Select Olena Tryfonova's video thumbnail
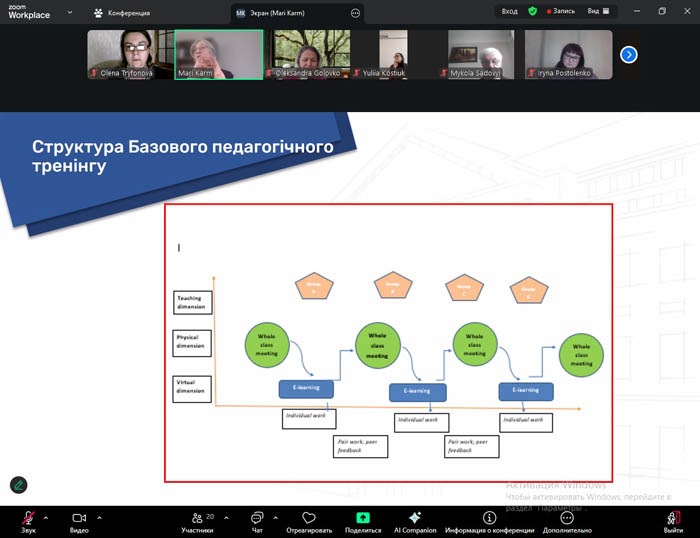The height and width of the screenshot is (538, 700). pos(130,54)
